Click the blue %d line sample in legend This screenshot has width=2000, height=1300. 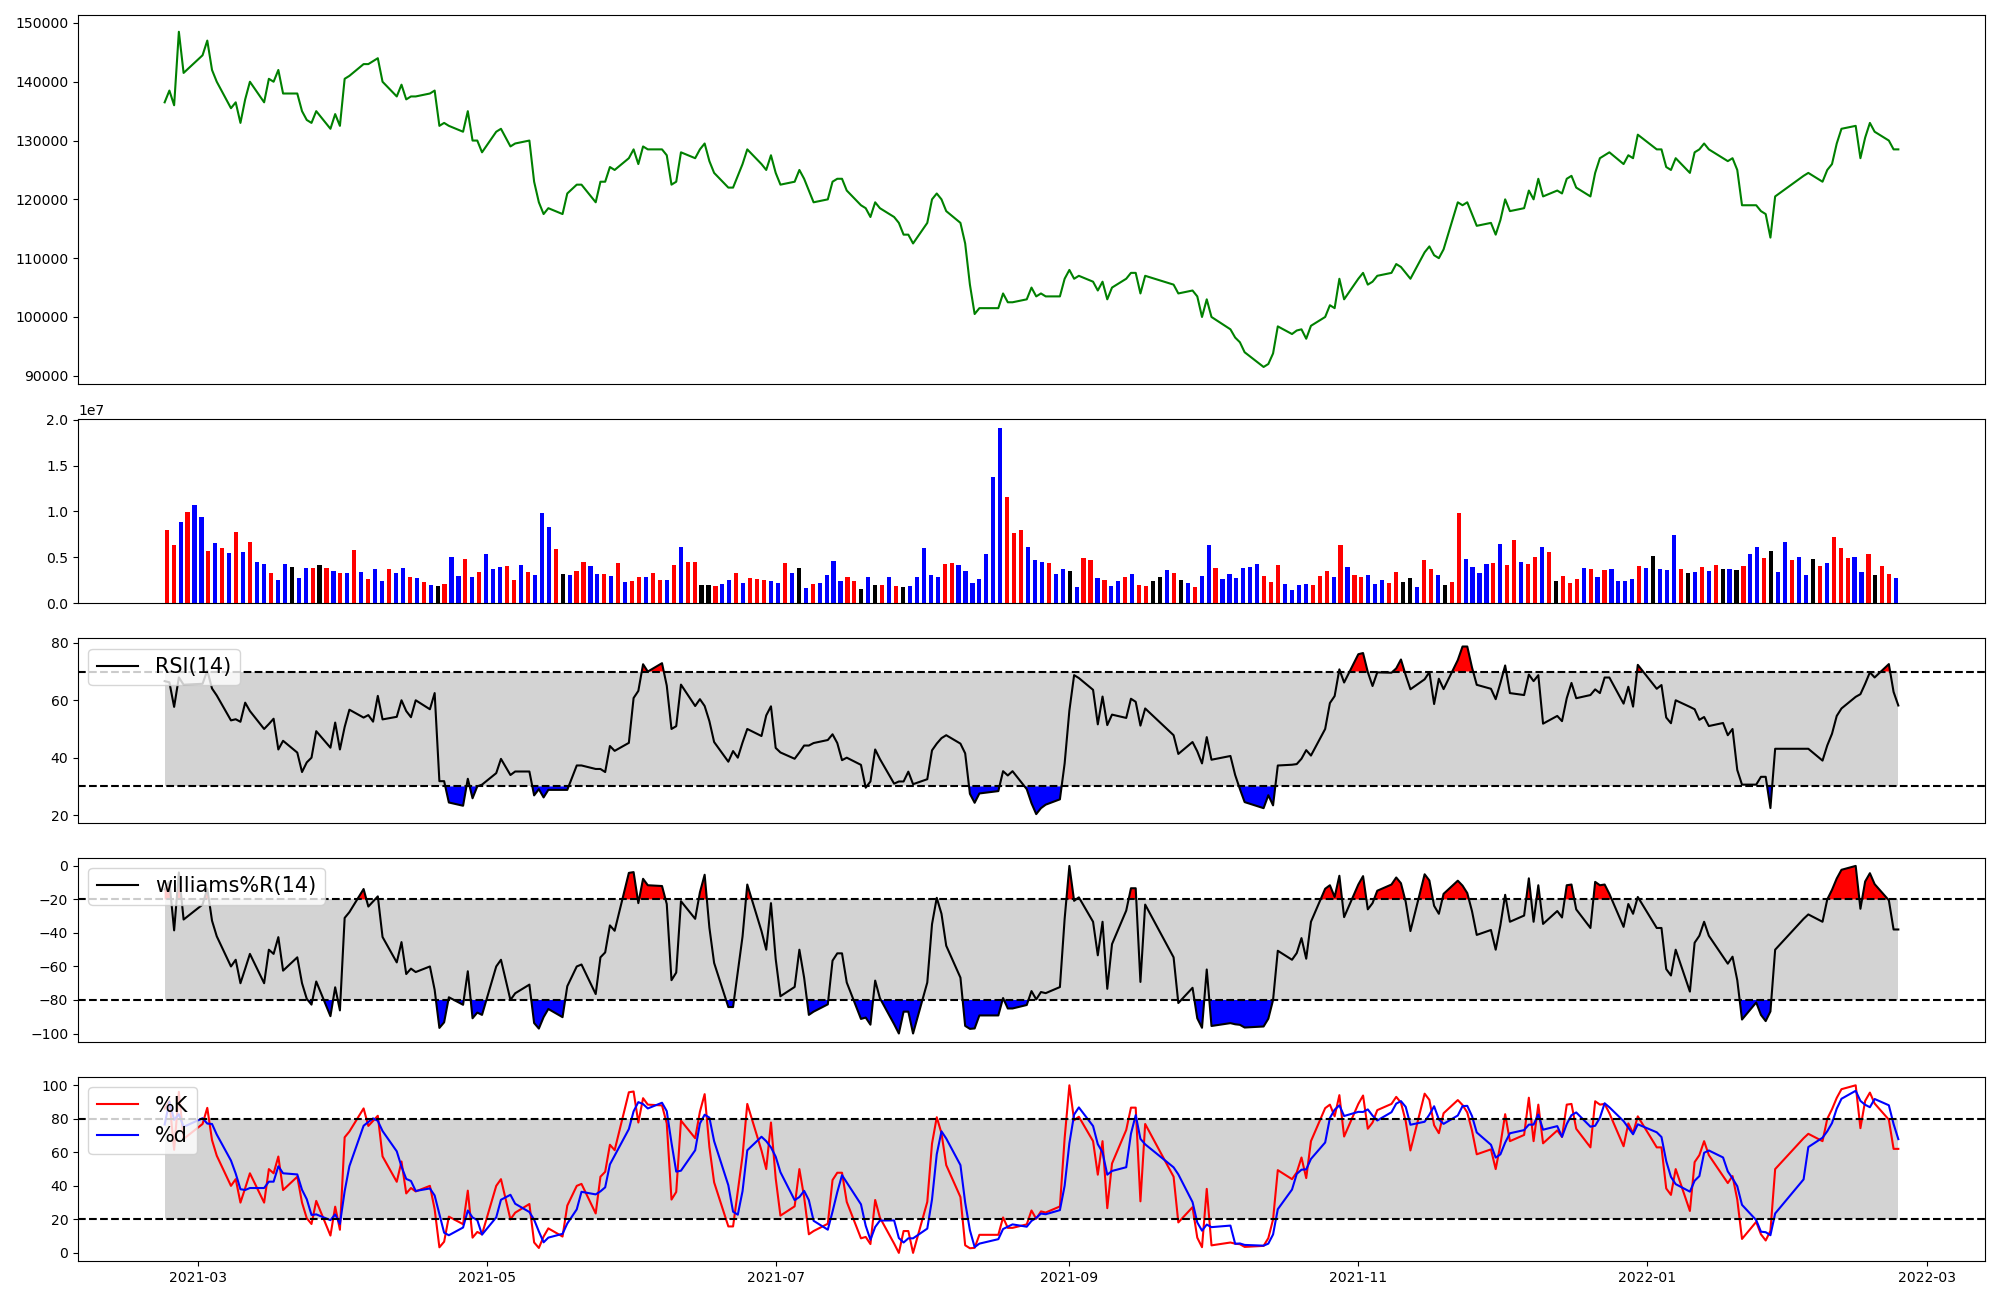(x=117, y=1135)
